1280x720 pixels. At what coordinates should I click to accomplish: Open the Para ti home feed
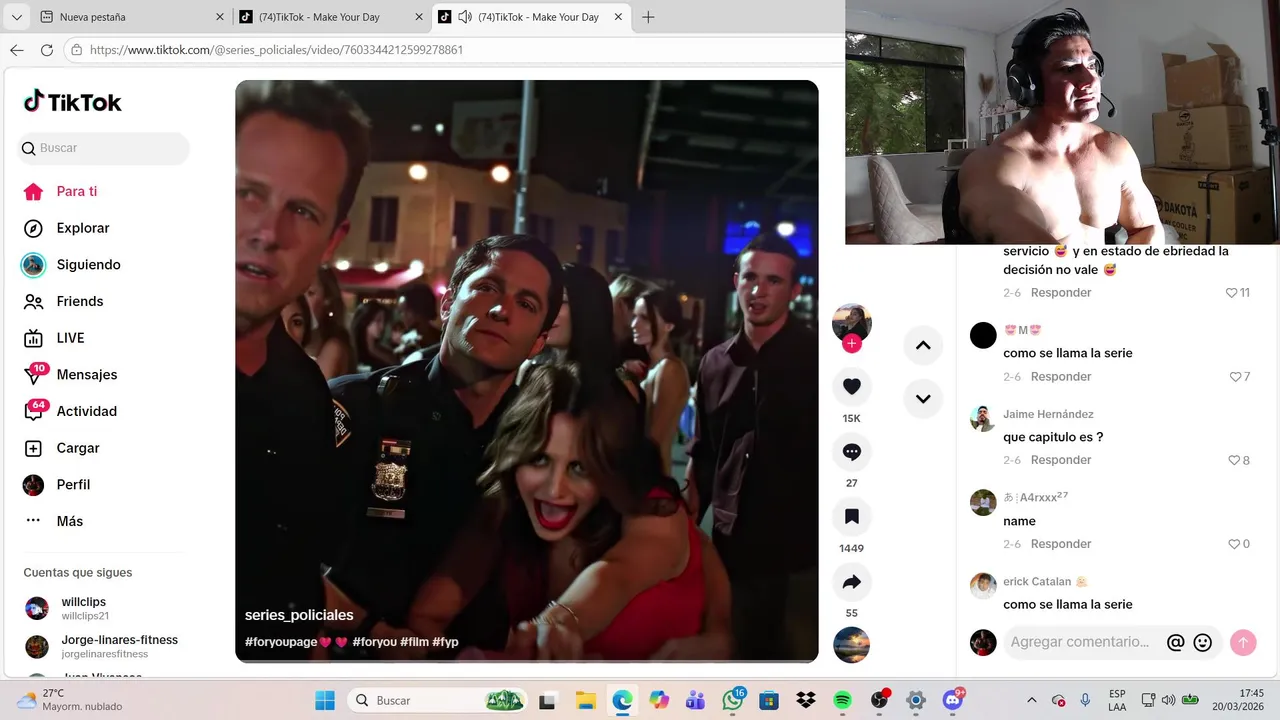61,191
